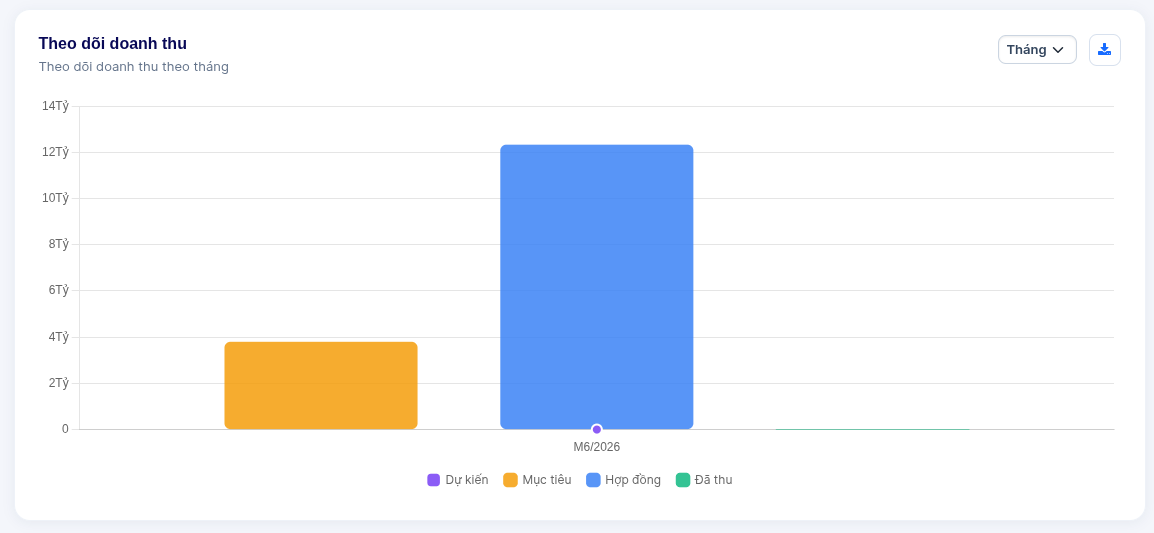Click the Theo dõi doanh thu title
Viewport: 1154px width, 533px height.
[113, 43]
